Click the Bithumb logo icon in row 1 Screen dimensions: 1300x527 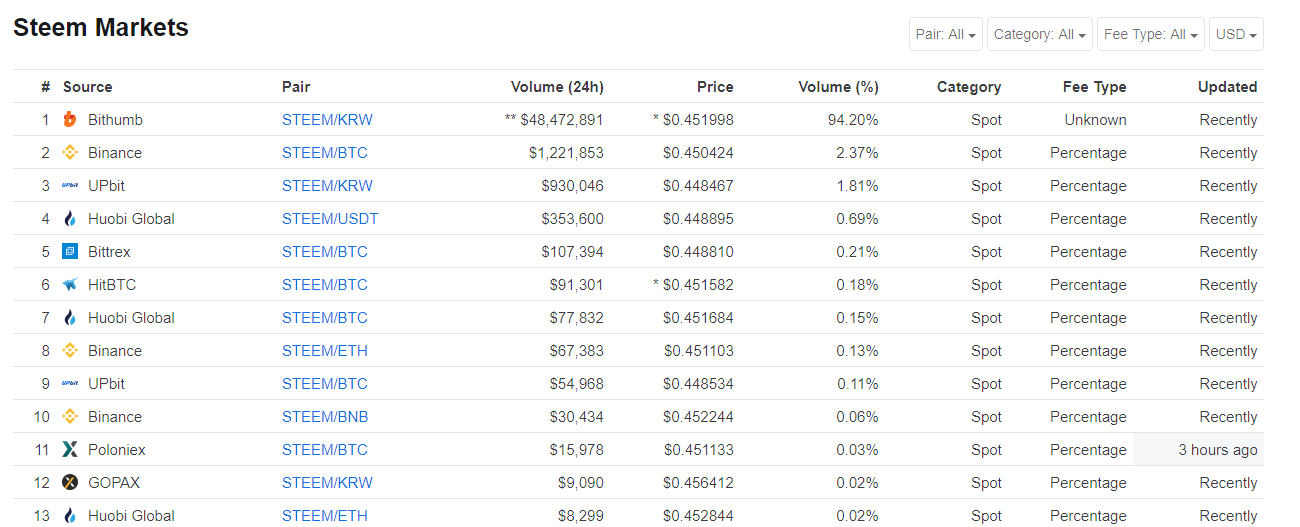[70, 120]
